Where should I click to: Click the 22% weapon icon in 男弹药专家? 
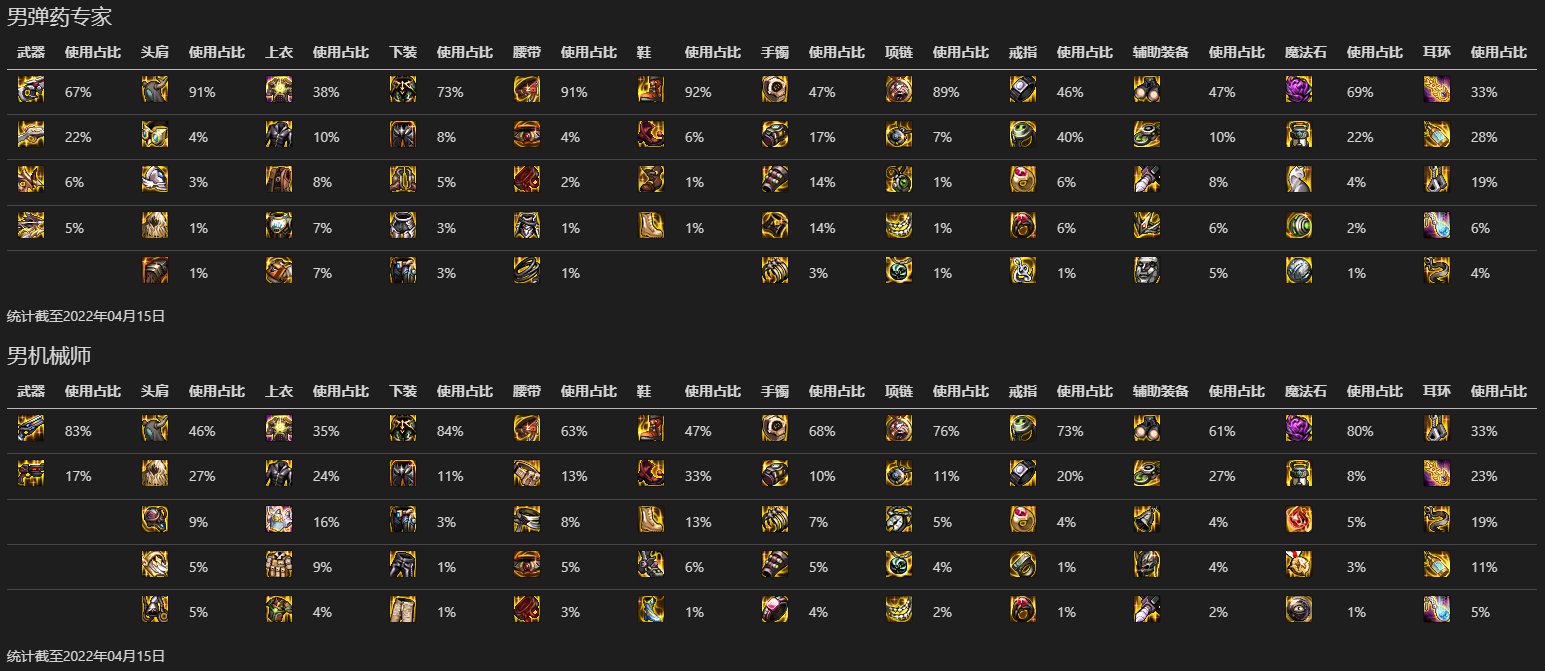31,137
